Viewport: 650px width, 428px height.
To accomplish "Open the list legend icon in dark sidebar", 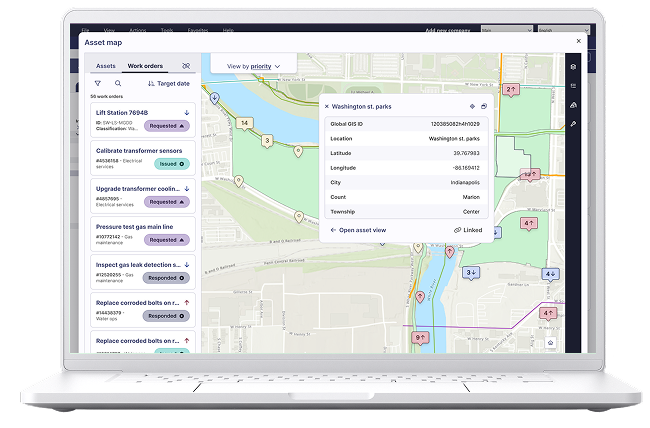I will point(573,86).
